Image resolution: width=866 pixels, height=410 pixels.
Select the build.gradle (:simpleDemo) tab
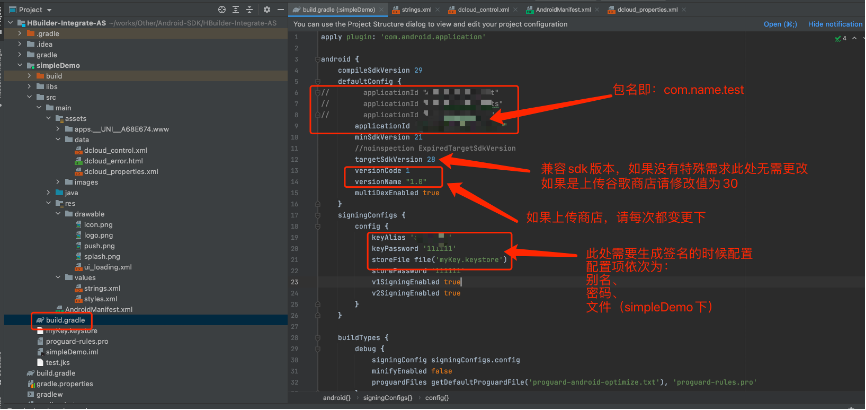337,10
